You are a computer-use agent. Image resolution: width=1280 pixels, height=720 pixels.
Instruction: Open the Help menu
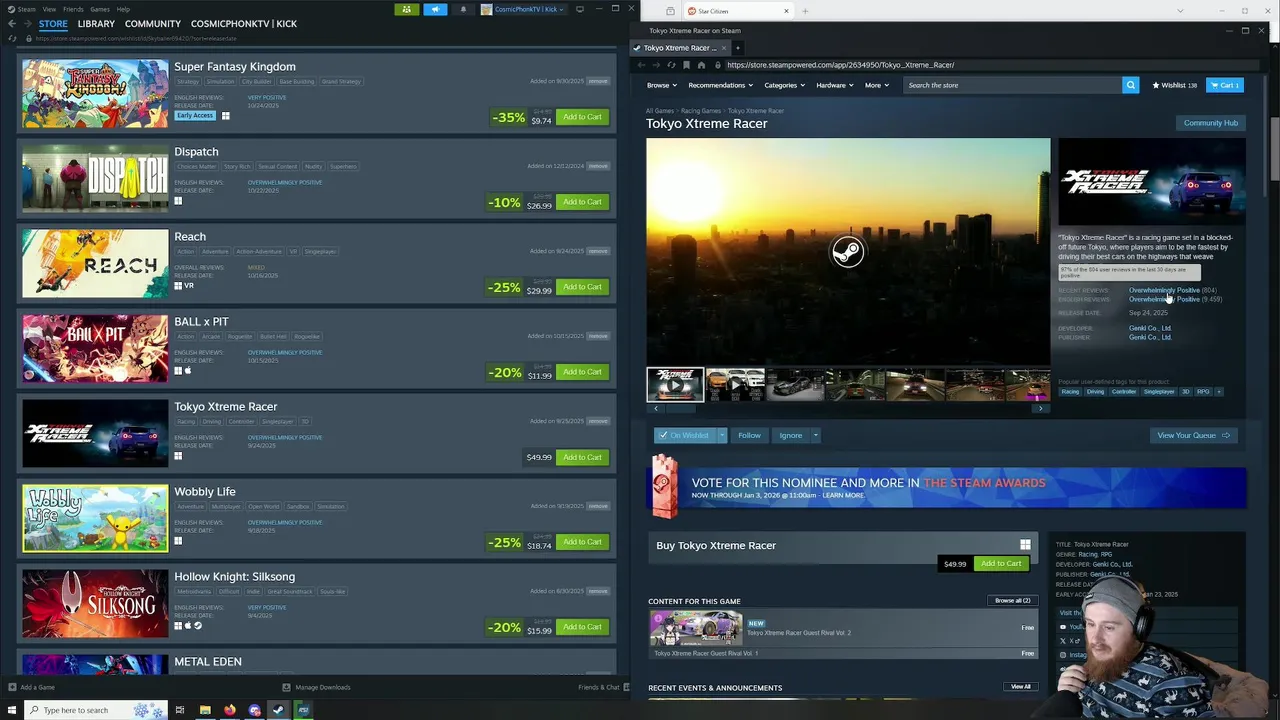point(123,9)
